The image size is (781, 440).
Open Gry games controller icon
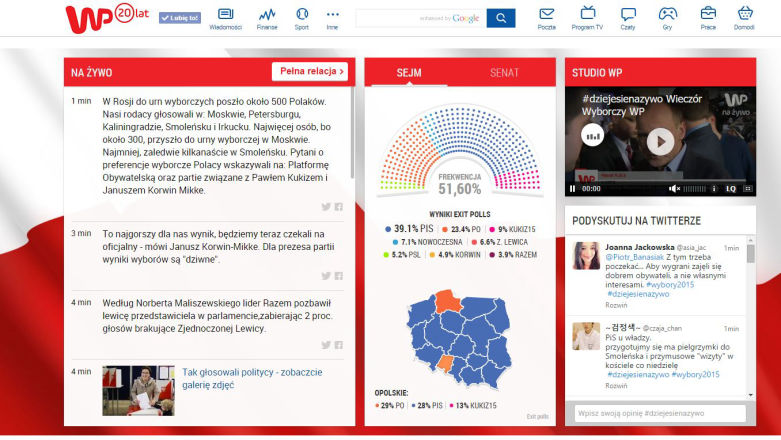pos(667,19)
